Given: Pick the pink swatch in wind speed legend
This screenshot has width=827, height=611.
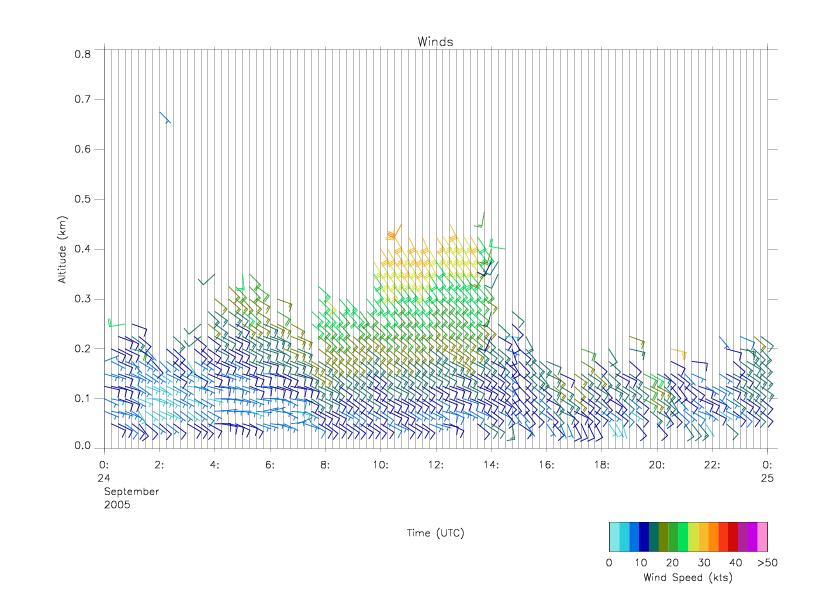Looking at the screenshot, I should [x=763, y=537].
